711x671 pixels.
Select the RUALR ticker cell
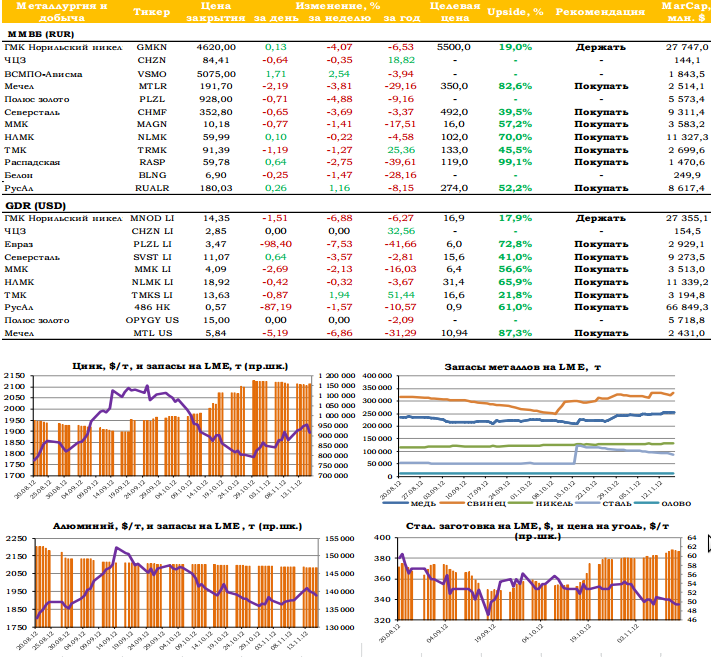(152, 188)
